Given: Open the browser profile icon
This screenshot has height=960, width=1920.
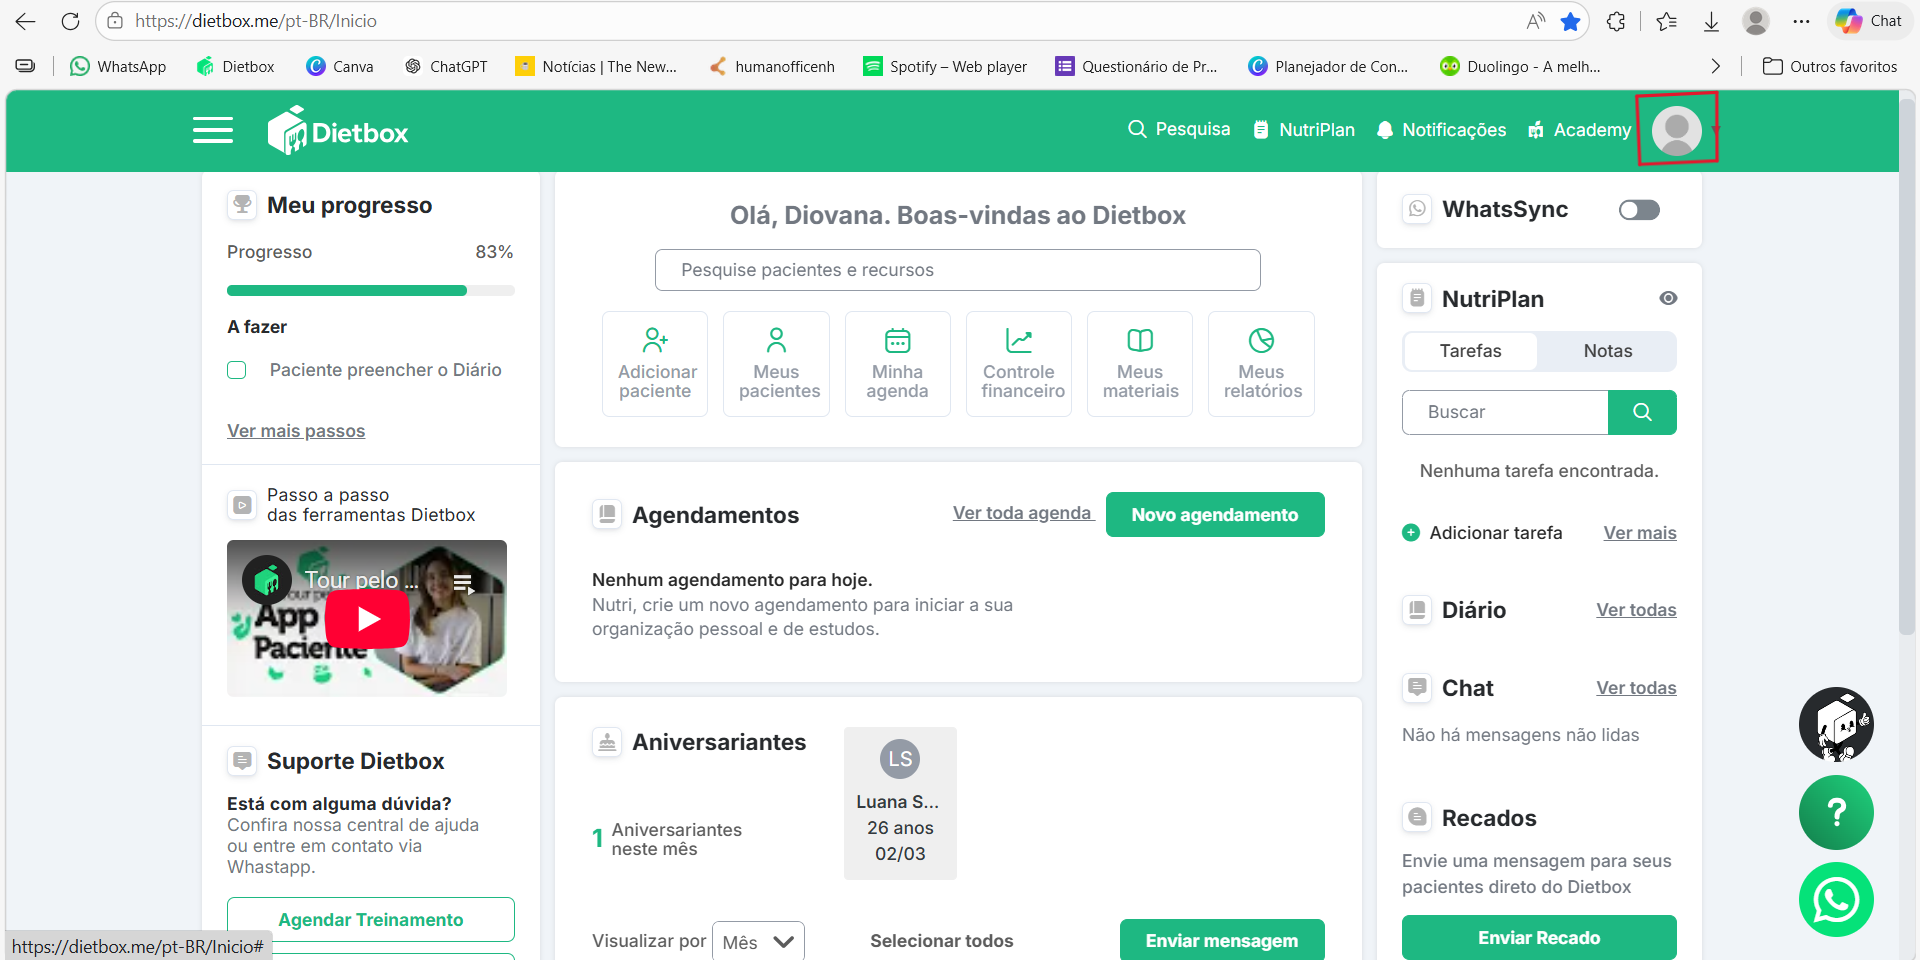Looking at the screenshot, I should [1756, 21].
